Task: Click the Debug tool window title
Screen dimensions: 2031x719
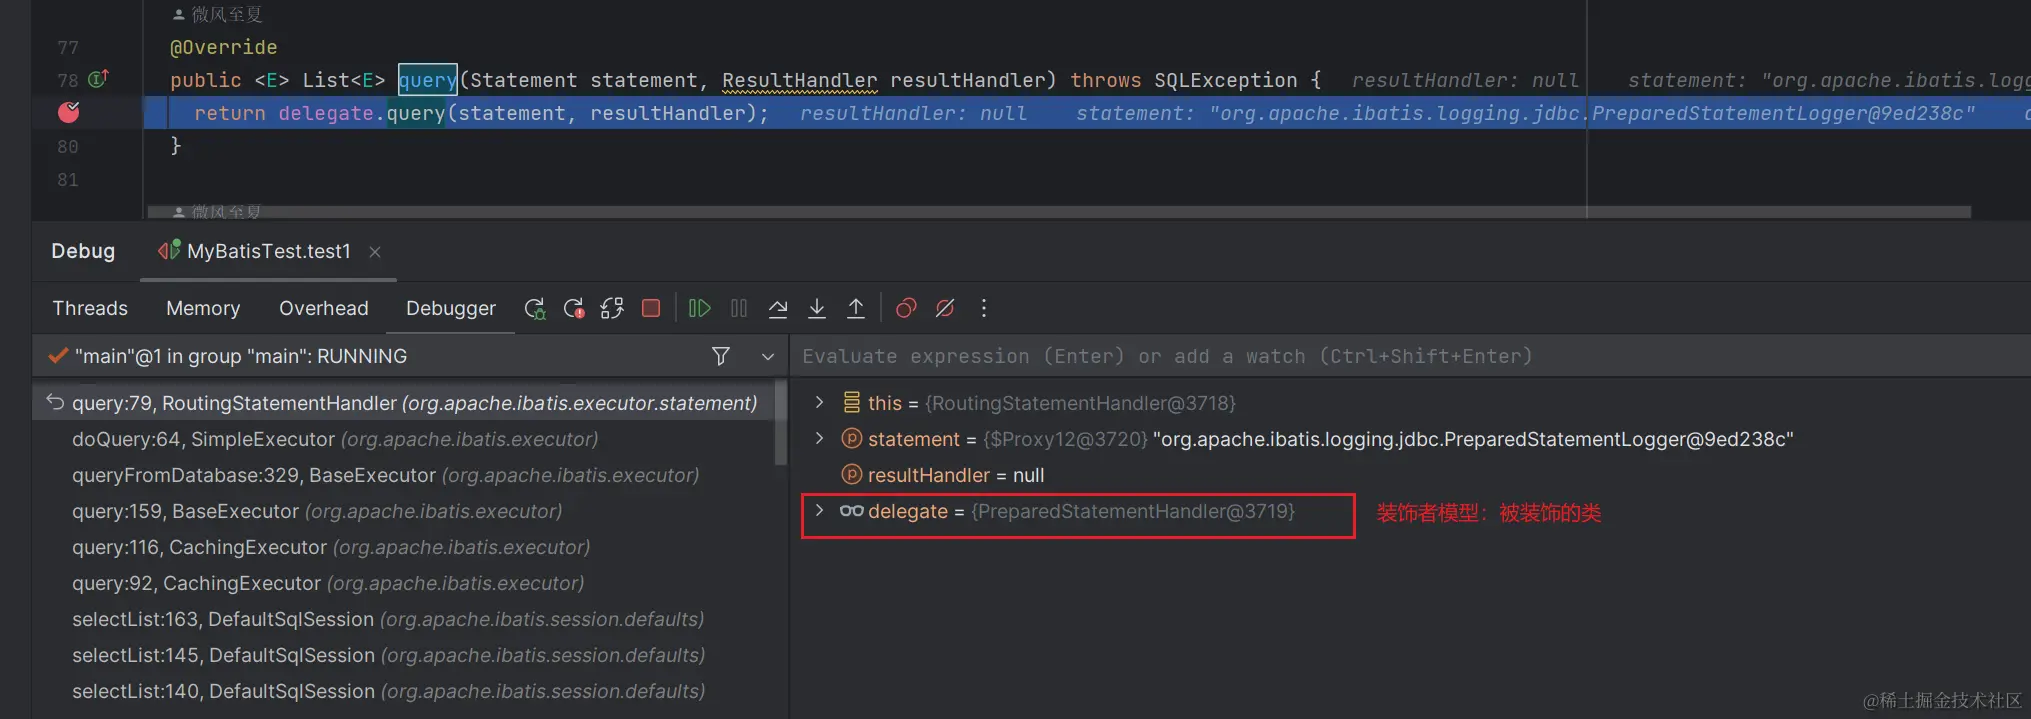Action: (83, 251)
